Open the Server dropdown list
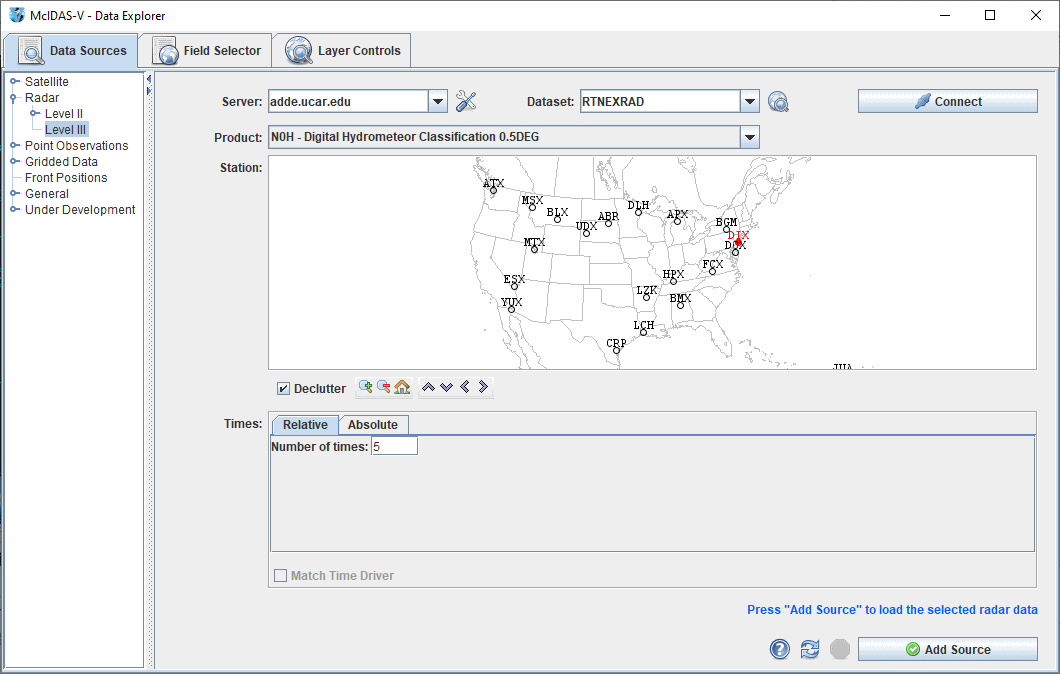Screen dimensions: 1060x674 click(438, 101)
